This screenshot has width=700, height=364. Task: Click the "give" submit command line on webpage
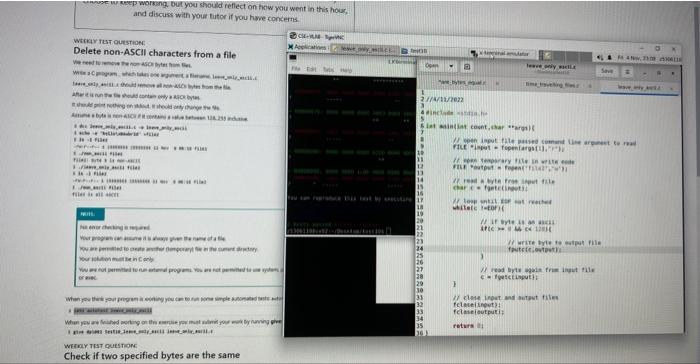(140, 332)
